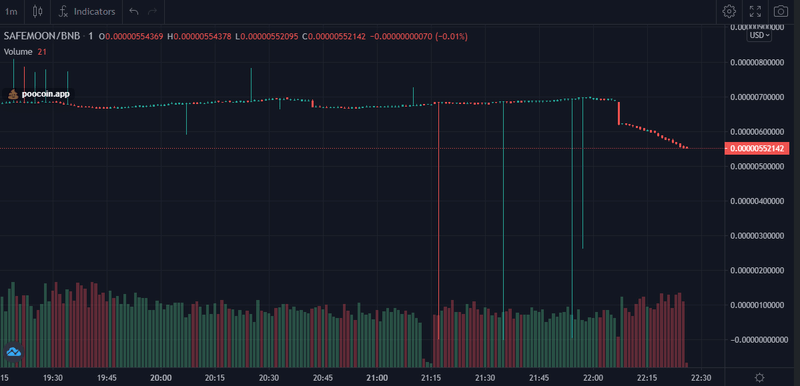Enter fullscreen chart mode

click(x=755, y=11)
